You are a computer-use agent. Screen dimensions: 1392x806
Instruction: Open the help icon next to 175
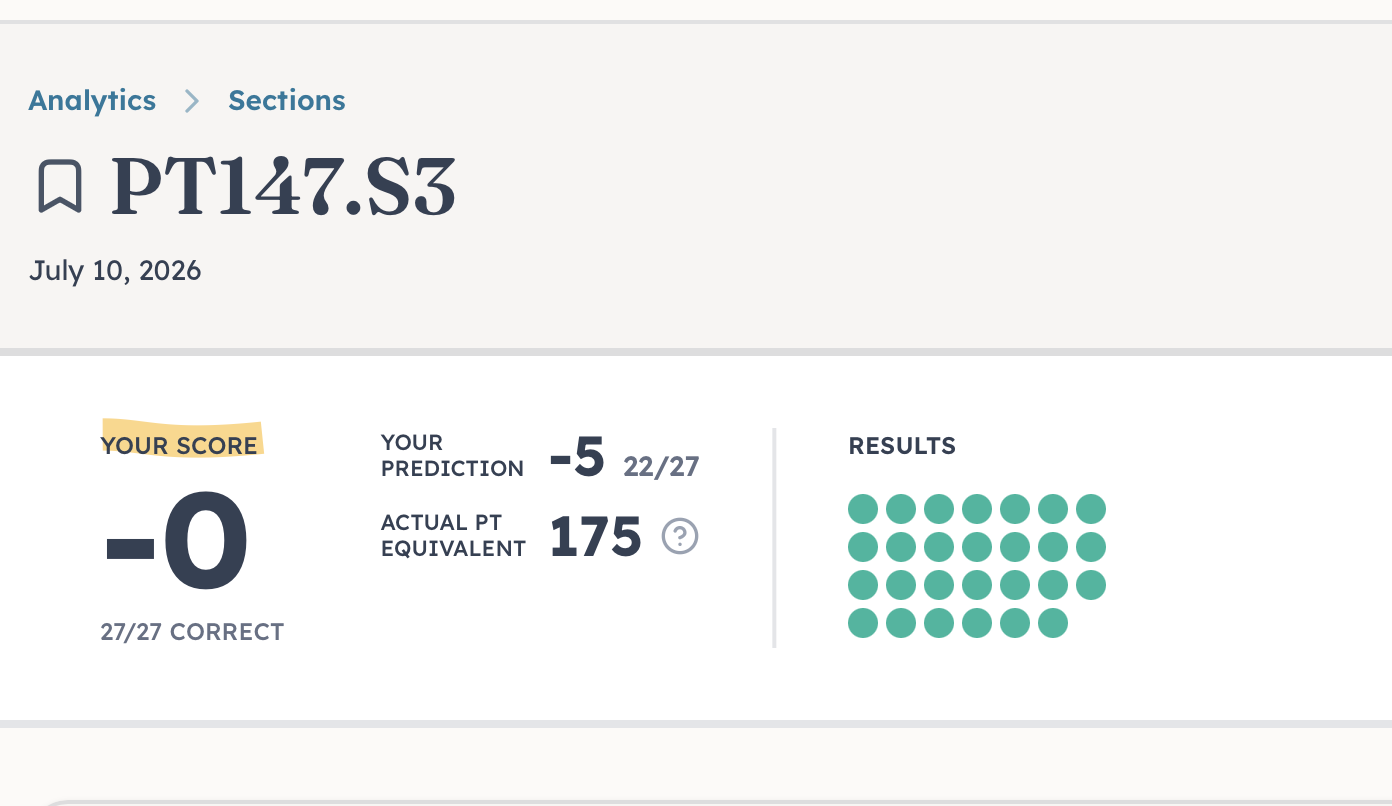[680, 537]
